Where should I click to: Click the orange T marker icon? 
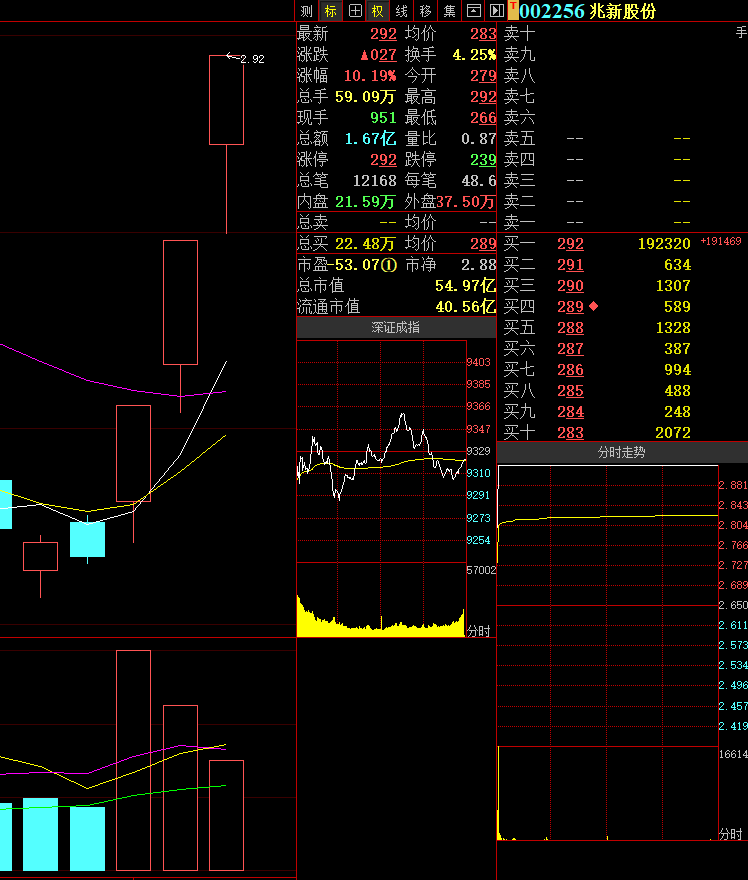513,10
